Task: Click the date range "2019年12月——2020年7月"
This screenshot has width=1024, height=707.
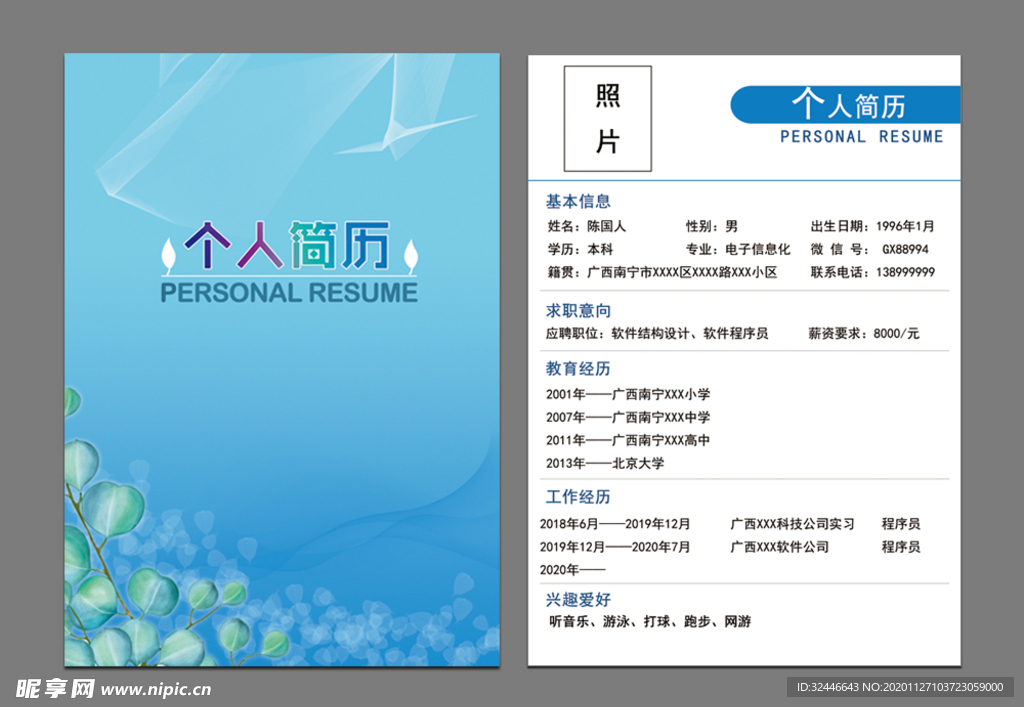Action: click(x=615, y=547)
